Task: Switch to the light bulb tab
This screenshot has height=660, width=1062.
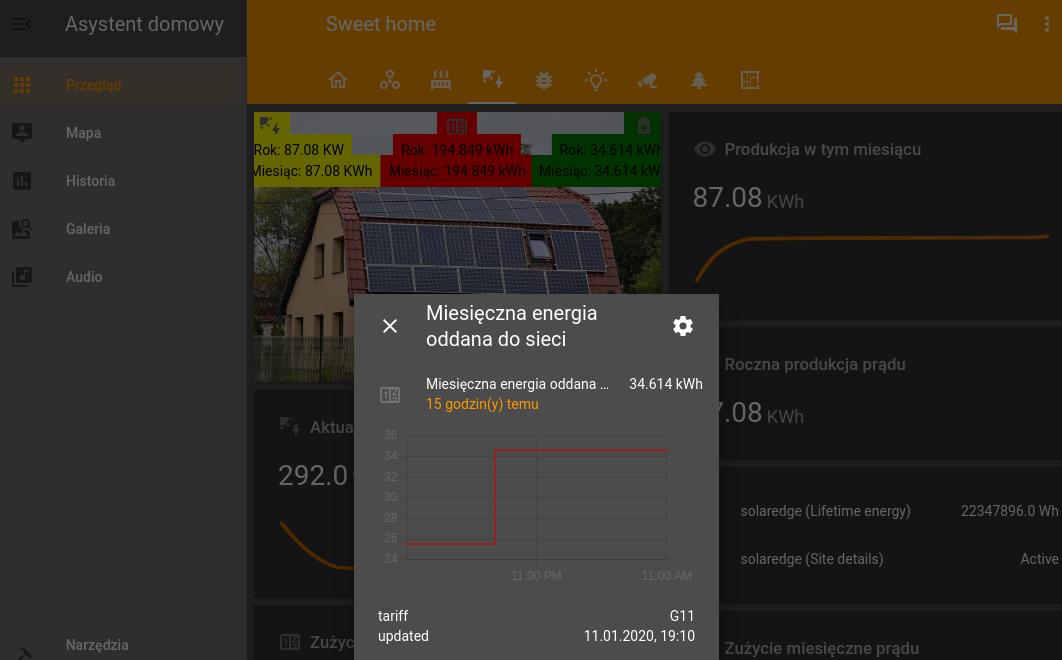Action: 596,81
